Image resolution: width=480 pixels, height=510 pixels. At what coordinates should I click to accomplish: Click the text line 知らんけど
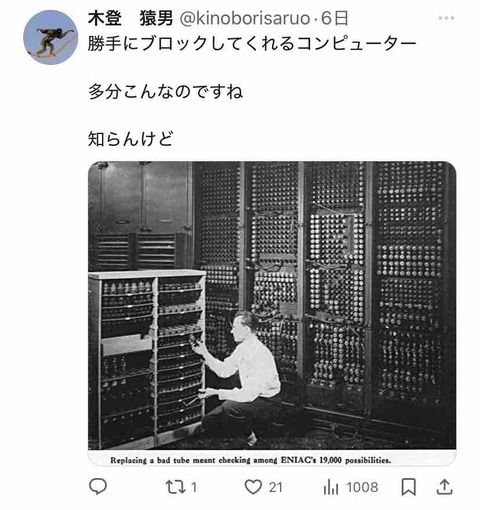(x=131, y=139)
